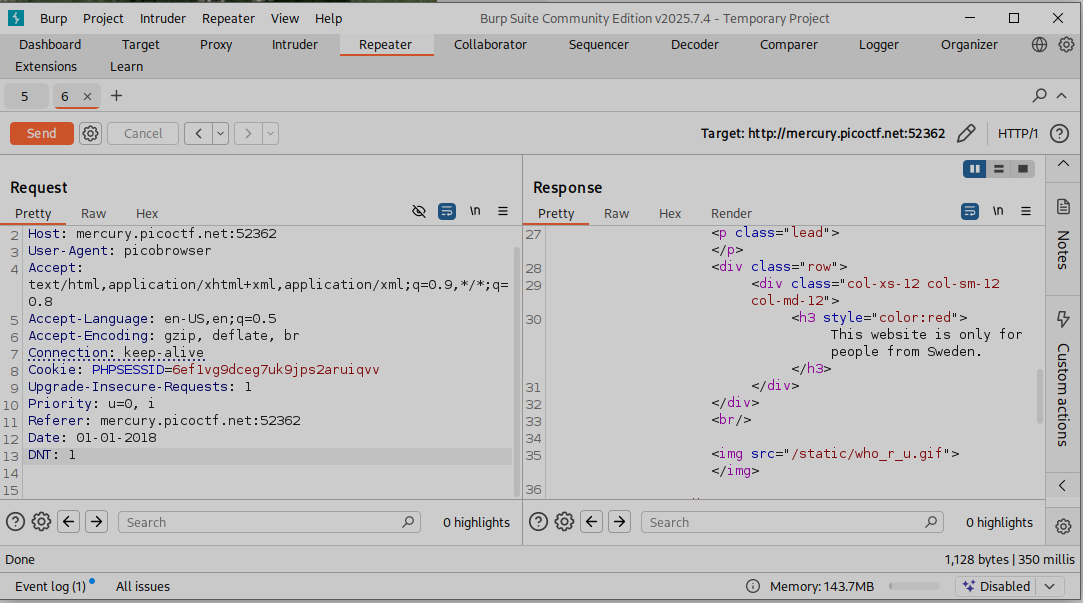Switch to the Decoder tab
This screenshot has width=1083, height=603.
694,44
